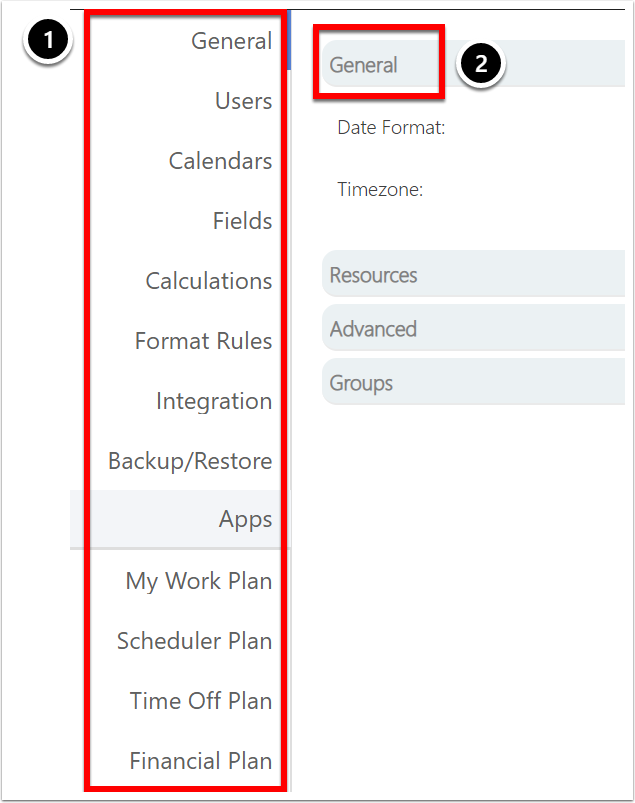This screenshot has width=635, height=803.
Task: Select Backup/Restore in sidebar
Action: coord(190,460)
